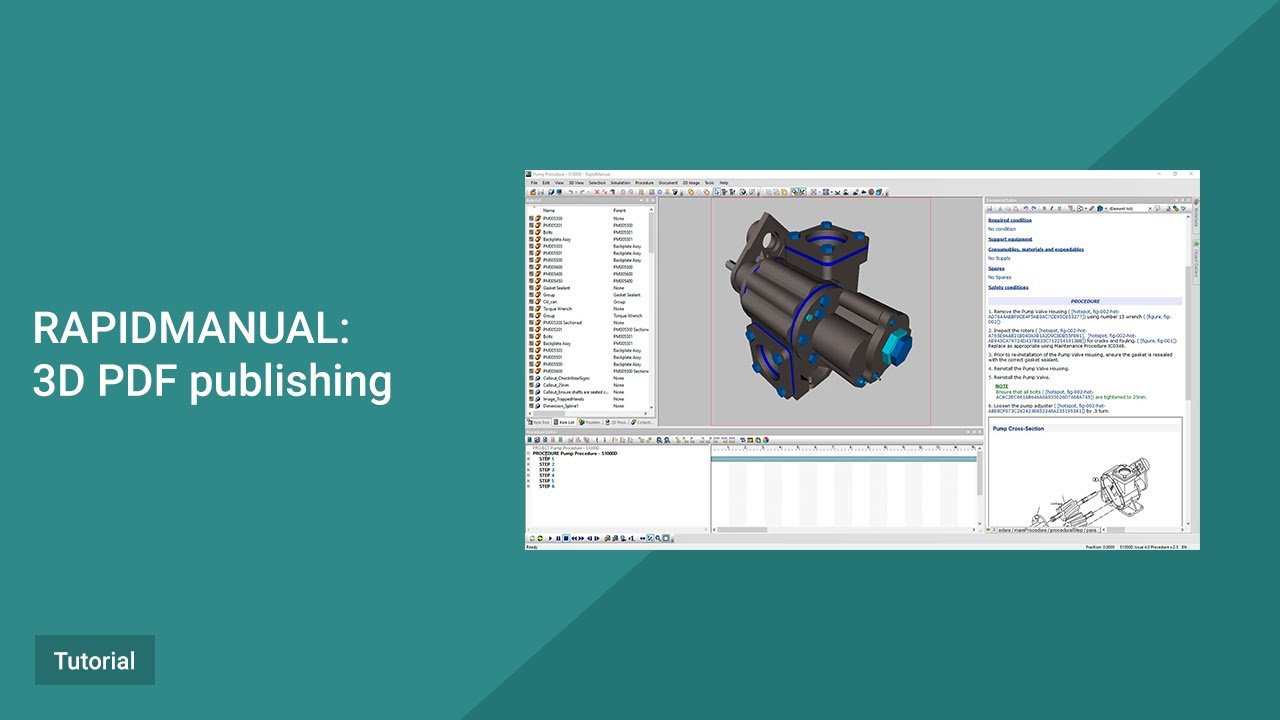Click the rewind icon in simulation toolbar
The height and width of the screenshot is (720, 1280).
click(x=574, y=538)
